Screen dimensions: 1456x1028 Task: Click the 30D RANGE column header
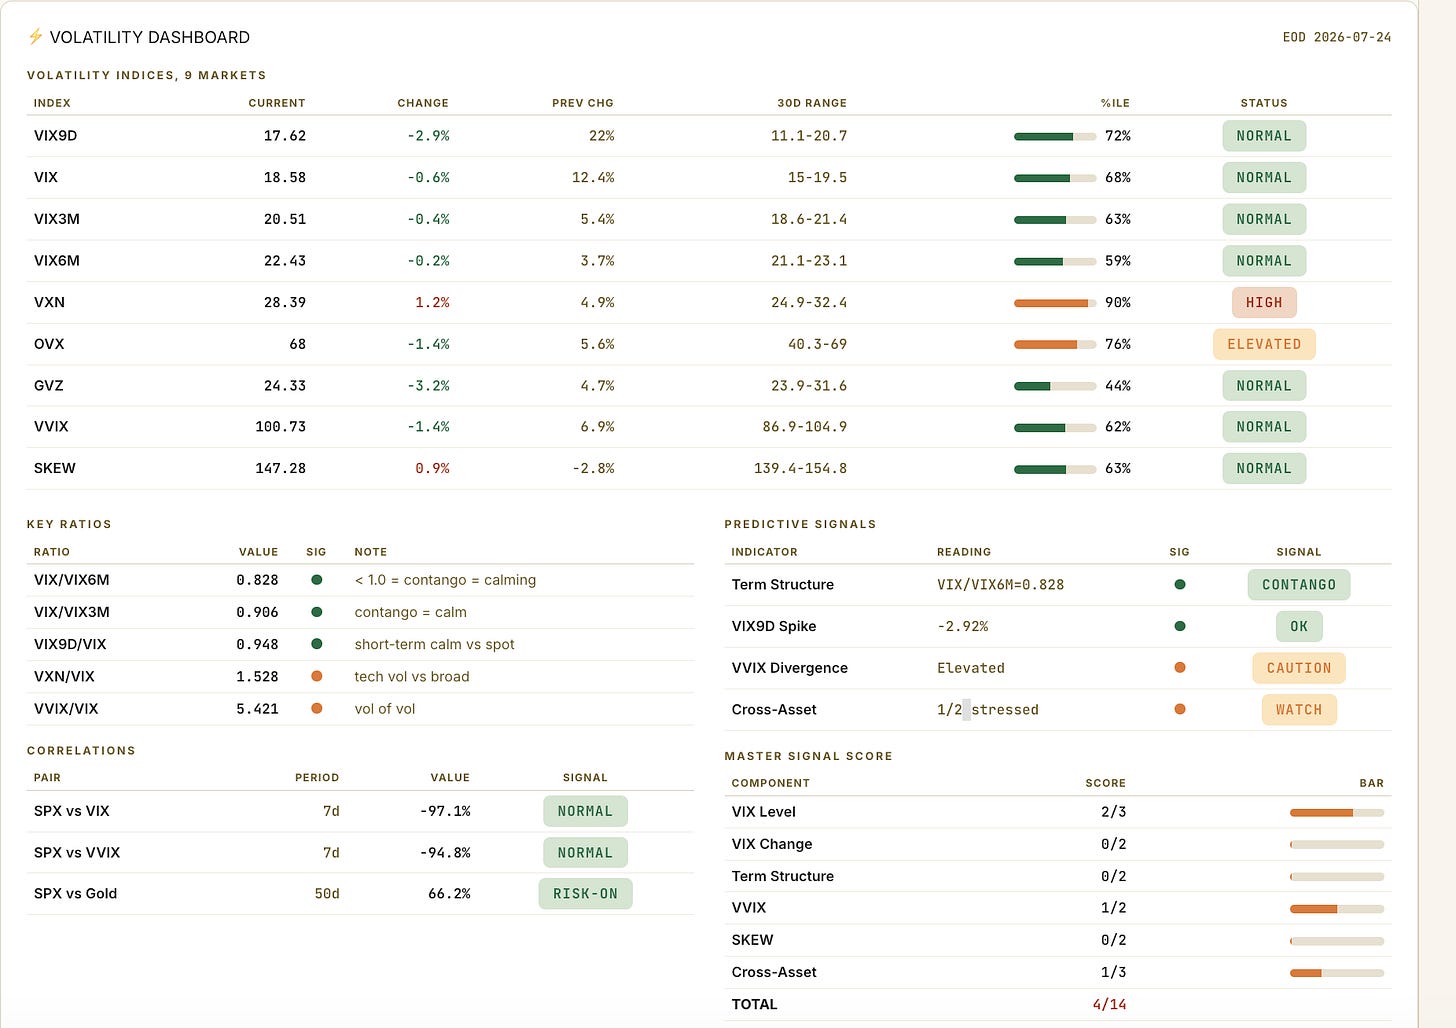click(812, 103)
